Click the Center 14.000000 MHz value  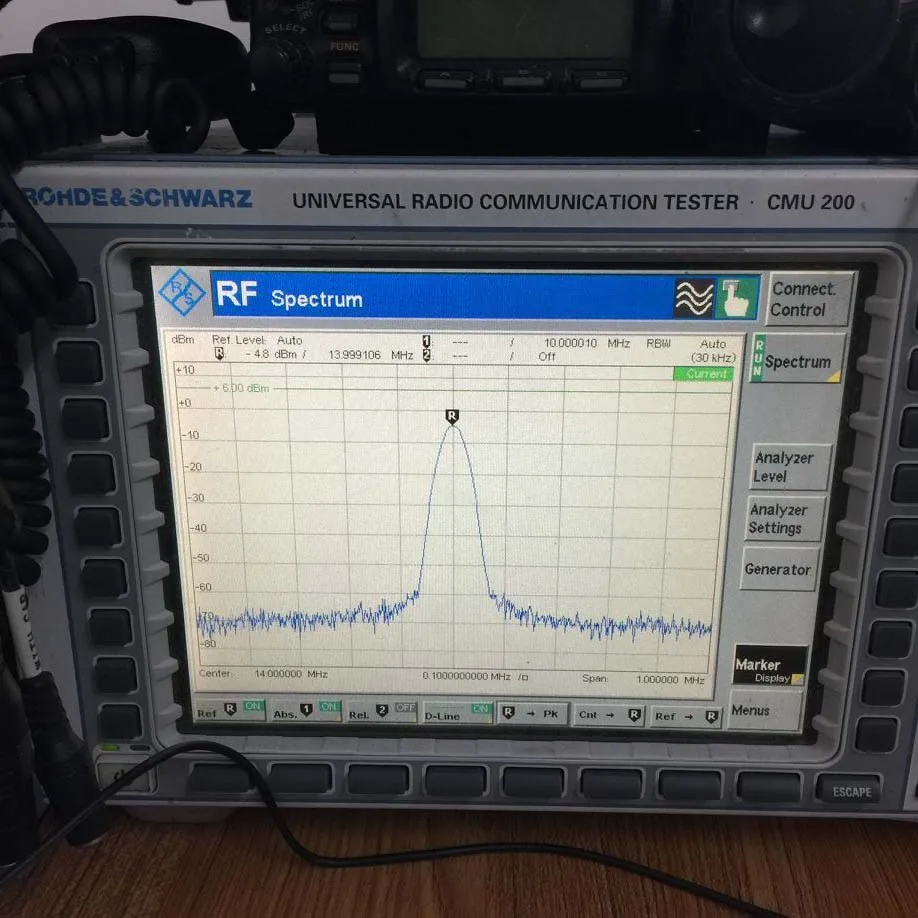pos(291,674)
